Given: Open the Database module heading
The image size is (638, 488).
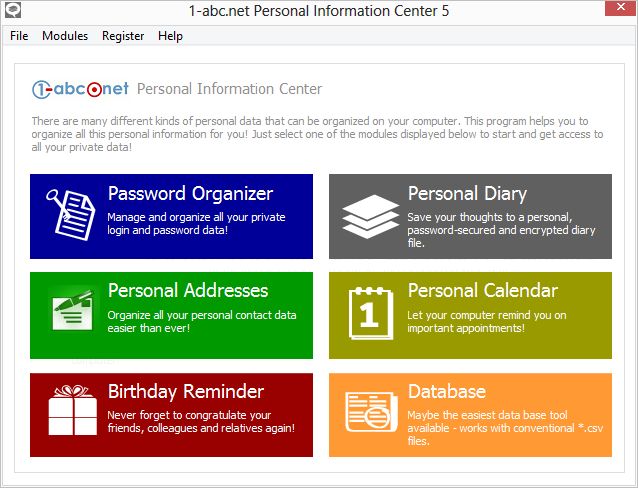Looking at the screenshot, I should click(446, 391).
